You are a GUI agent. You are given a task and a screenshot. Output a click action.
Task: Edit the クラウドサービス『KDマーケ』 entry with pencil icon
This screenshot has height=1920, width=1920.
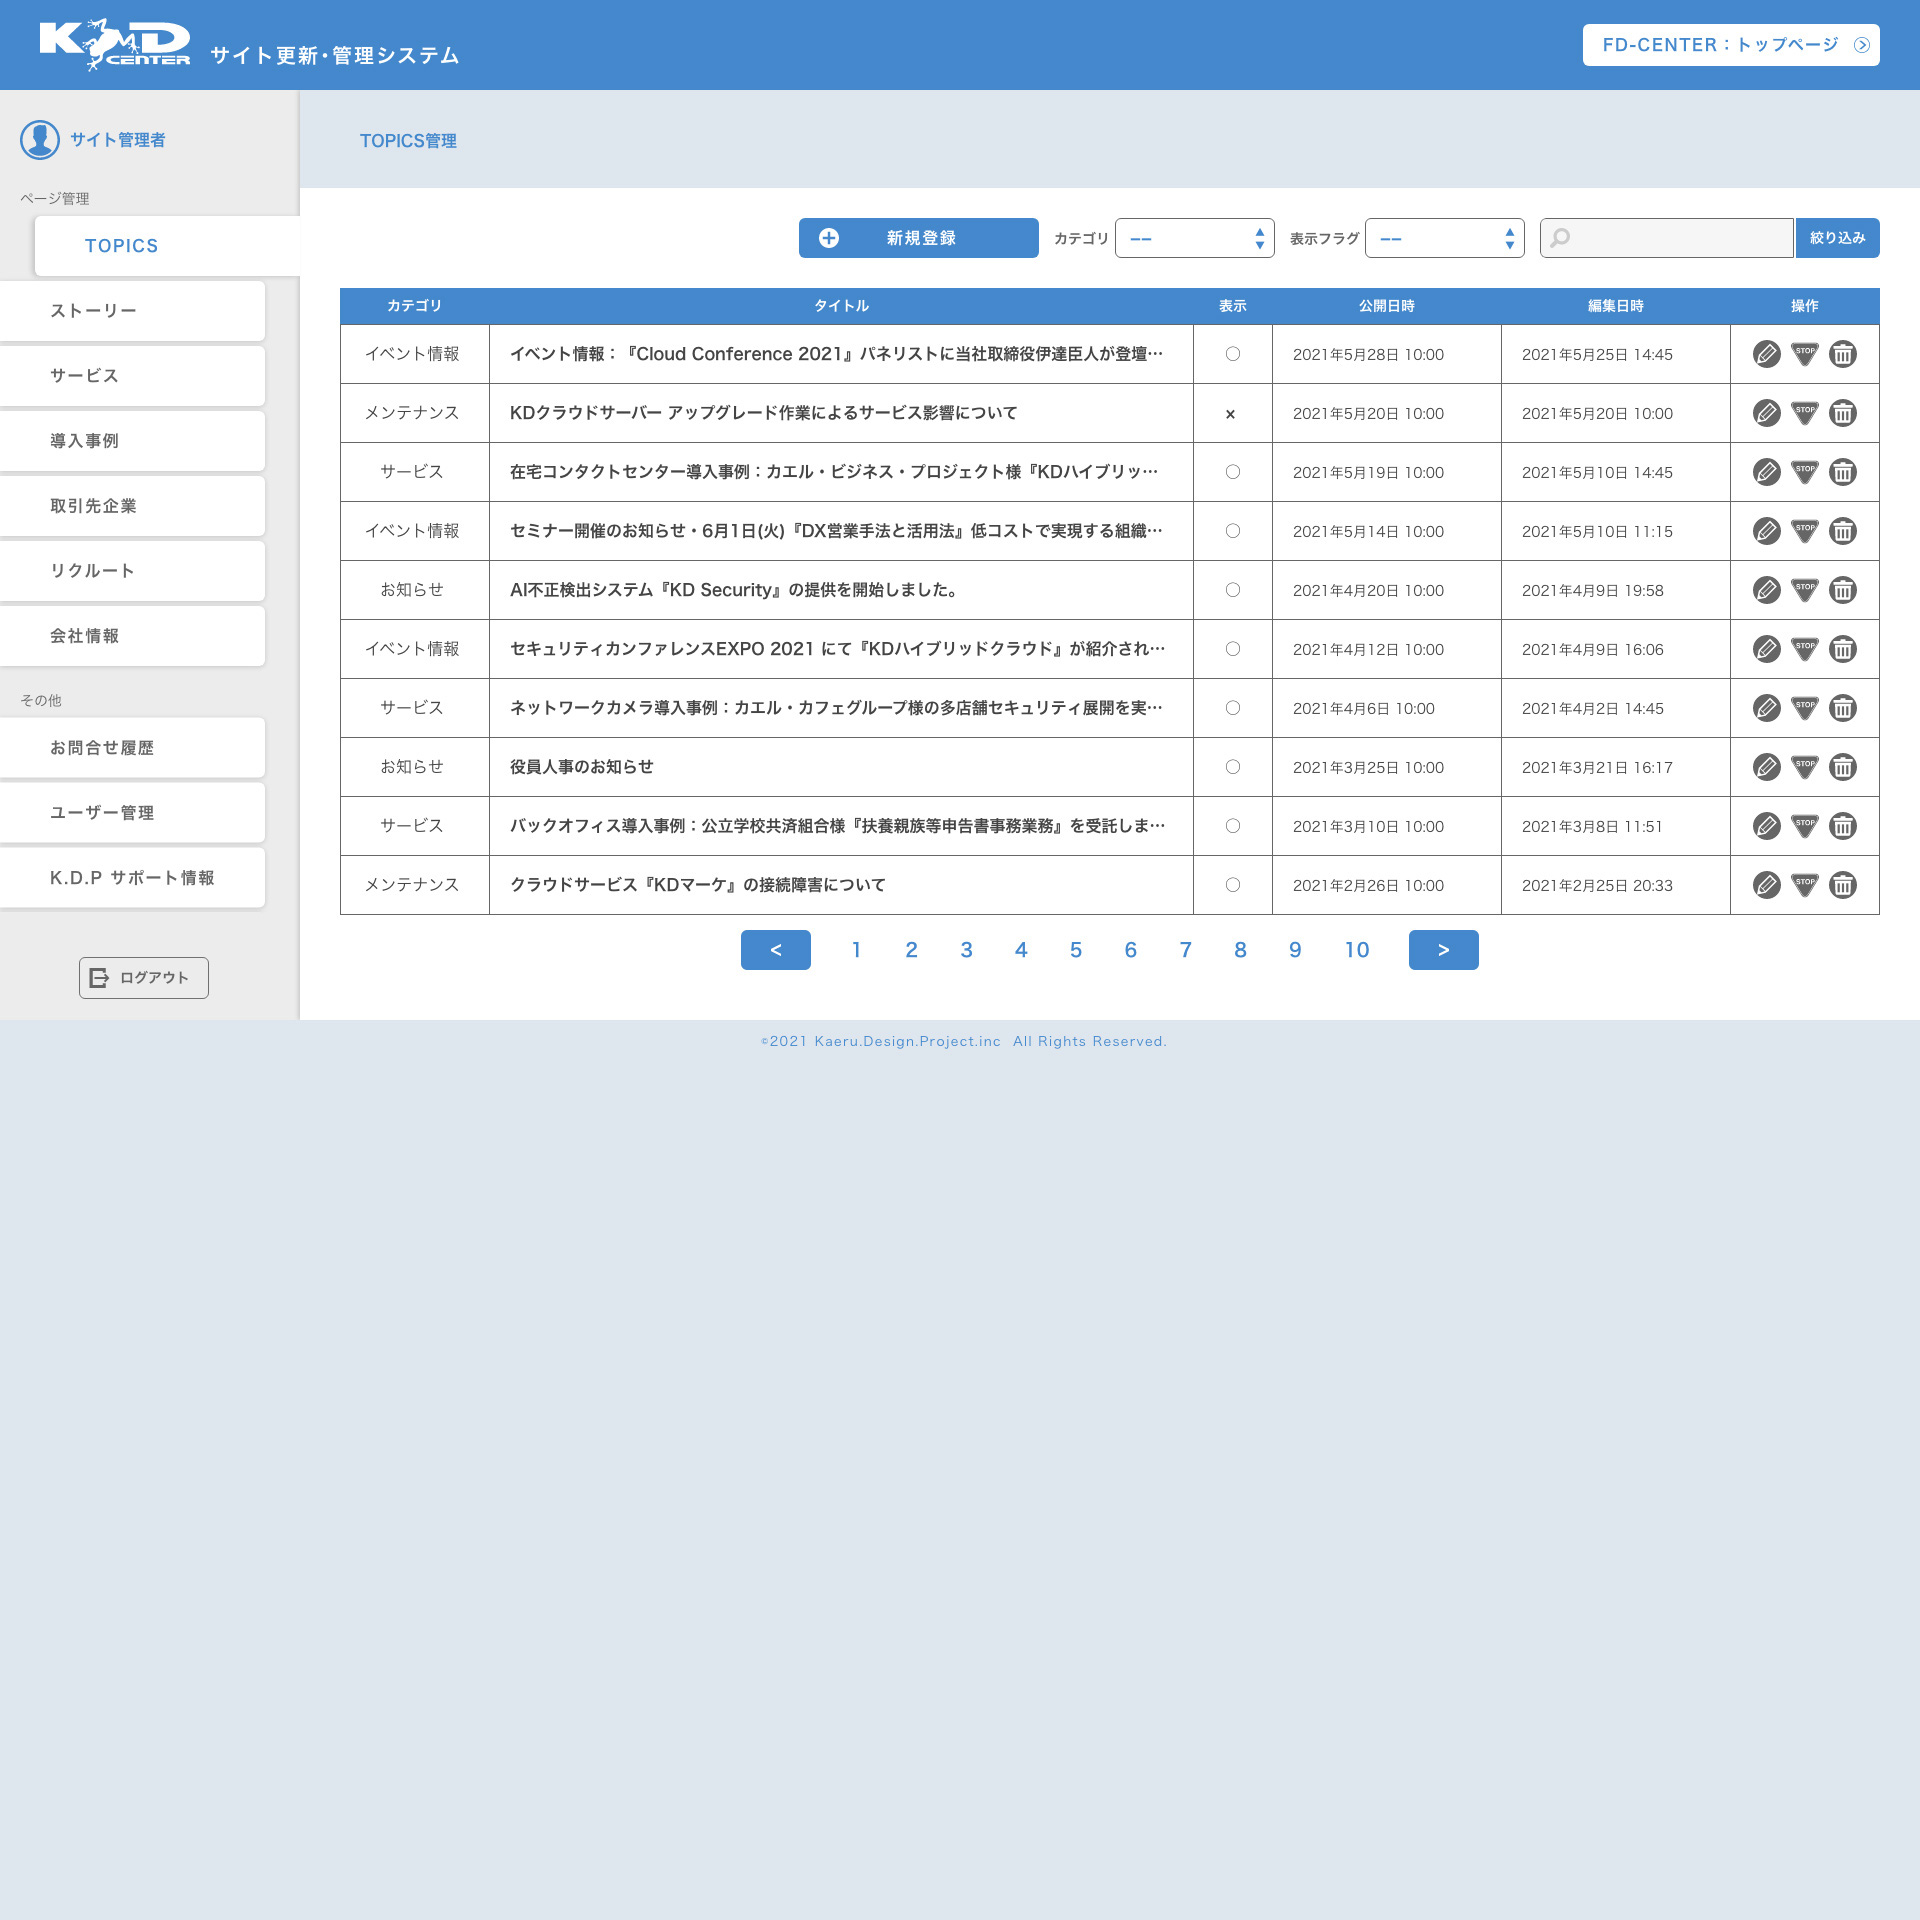[x=1766, y=885]
